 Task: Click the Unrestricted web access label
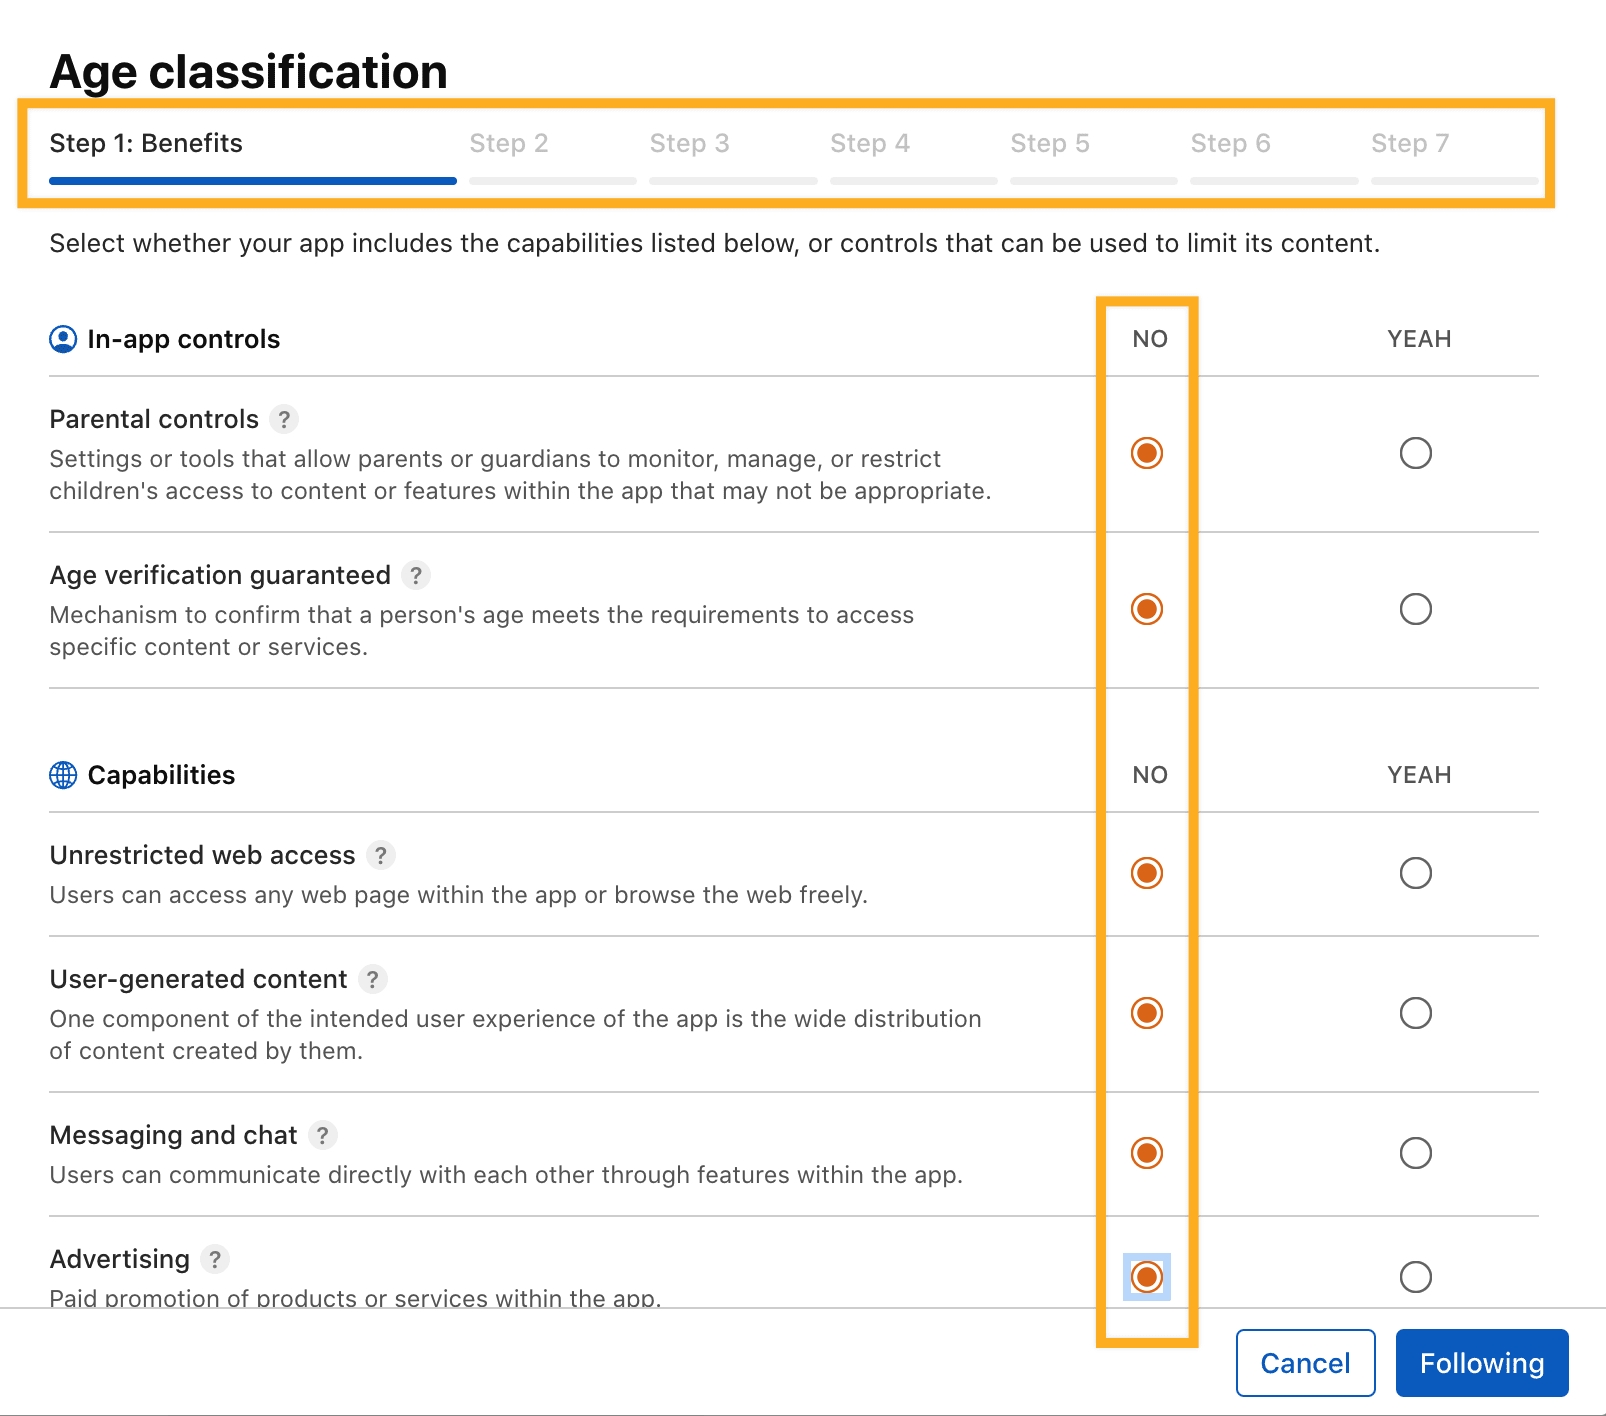coord(202,855)
